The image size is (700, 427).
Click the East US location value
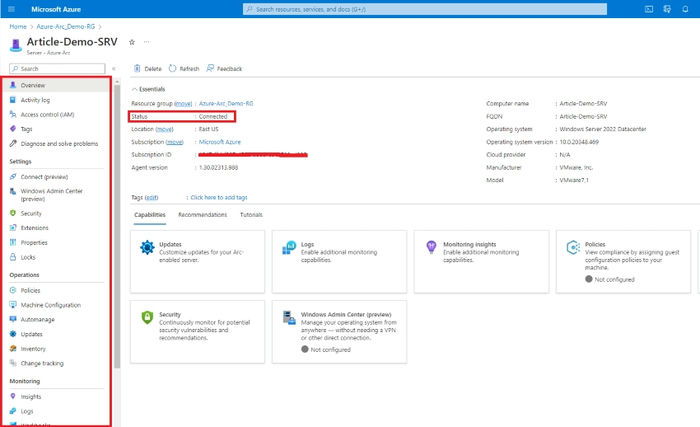(x=208, y=129)
